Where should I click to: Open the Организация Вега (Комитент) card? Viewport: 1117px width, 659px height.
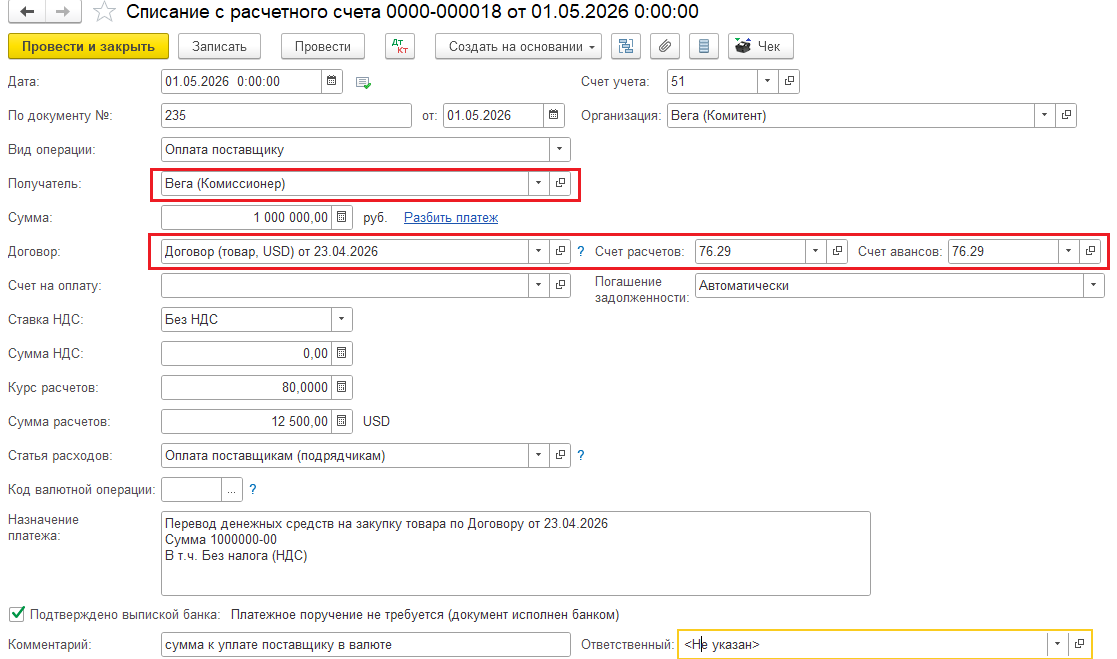(1066, 115)
